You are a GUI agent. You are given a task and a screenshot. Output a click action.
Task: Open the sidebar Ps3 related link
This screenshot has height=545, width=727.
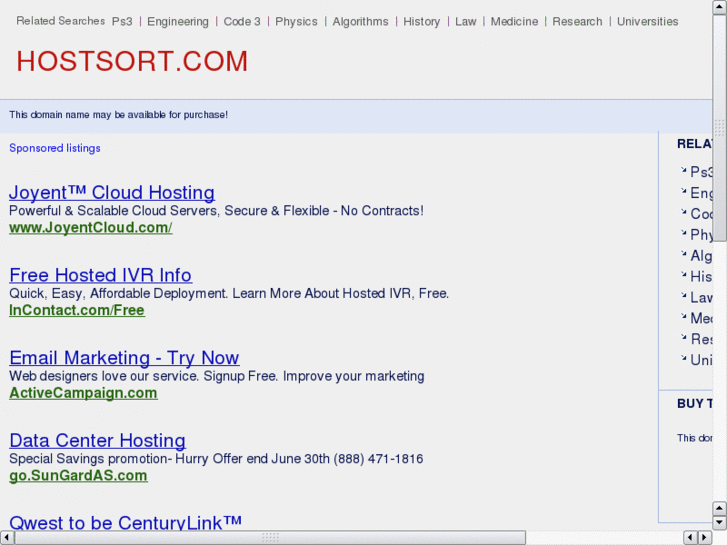pyautogui.click(x=701, y=172)
